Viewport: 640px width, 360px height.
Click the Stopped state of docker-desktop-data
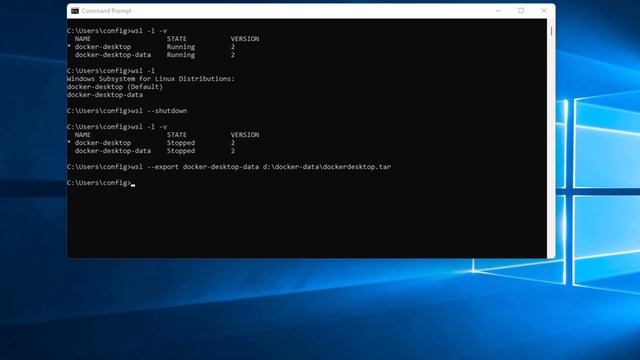180,151
